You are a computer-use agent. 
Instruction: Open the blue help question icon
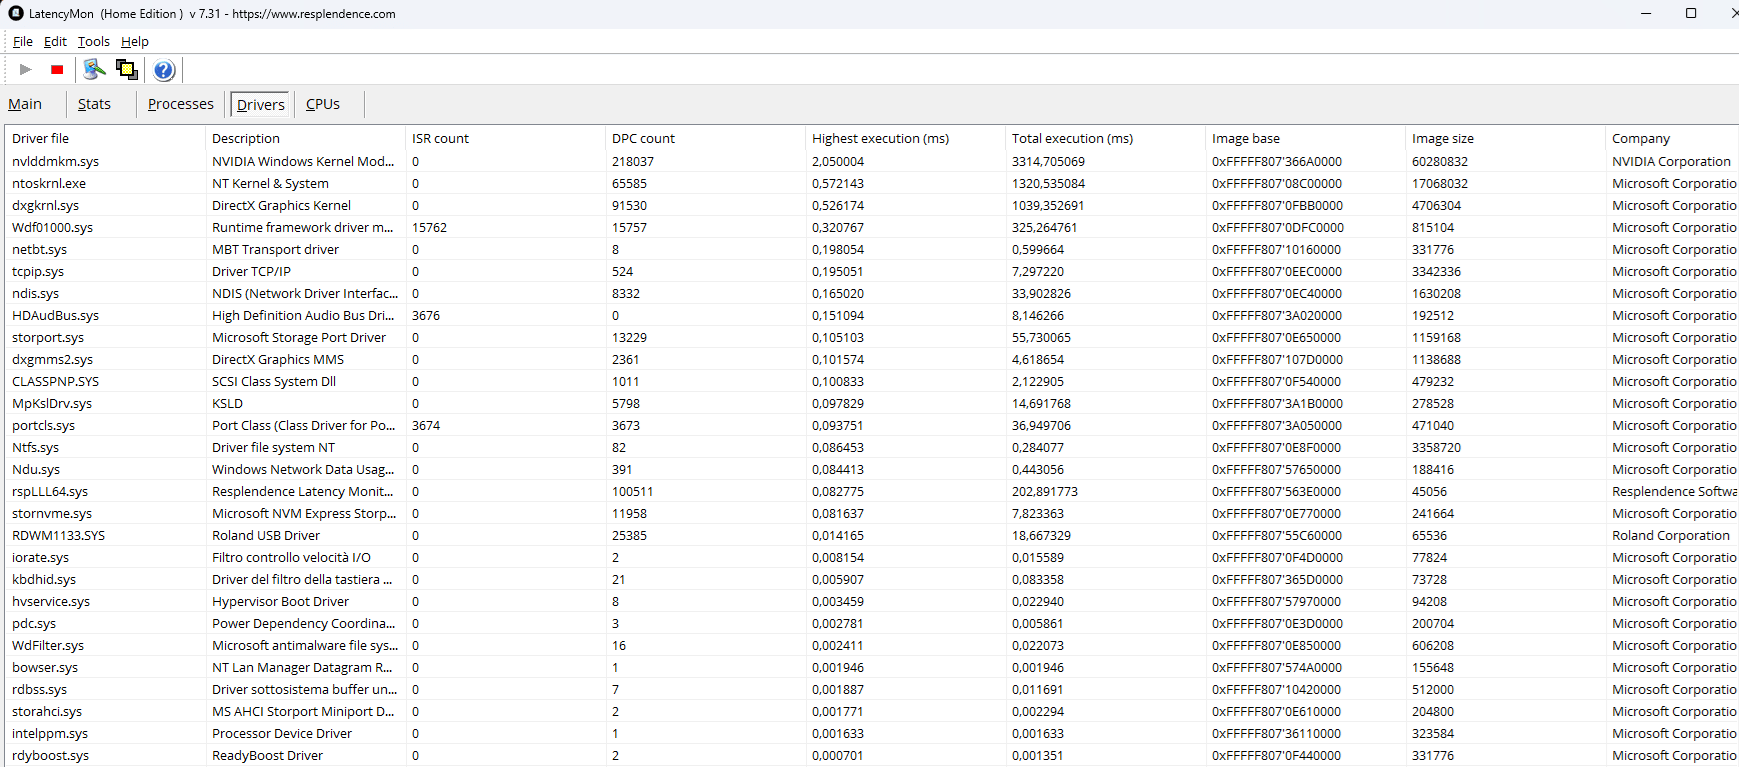[x=164, y=69]
